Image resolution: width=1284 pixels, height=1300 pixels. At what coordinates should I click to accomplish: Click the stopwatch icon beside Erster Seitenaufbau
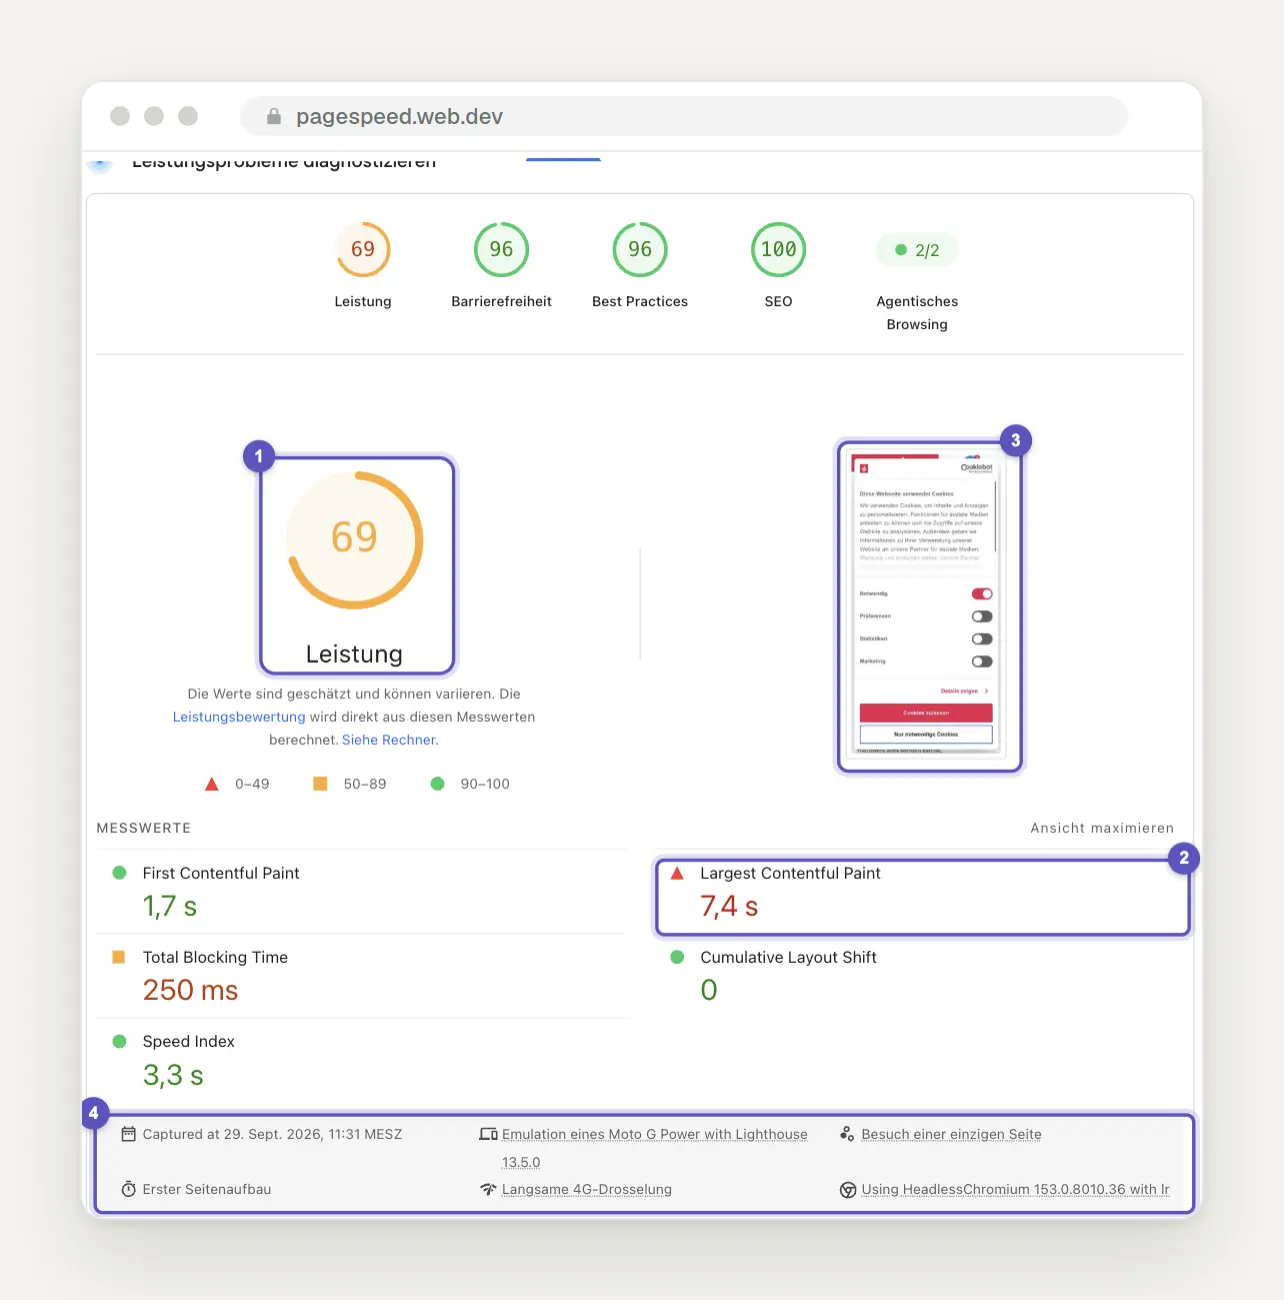[x=128, y=1189]
